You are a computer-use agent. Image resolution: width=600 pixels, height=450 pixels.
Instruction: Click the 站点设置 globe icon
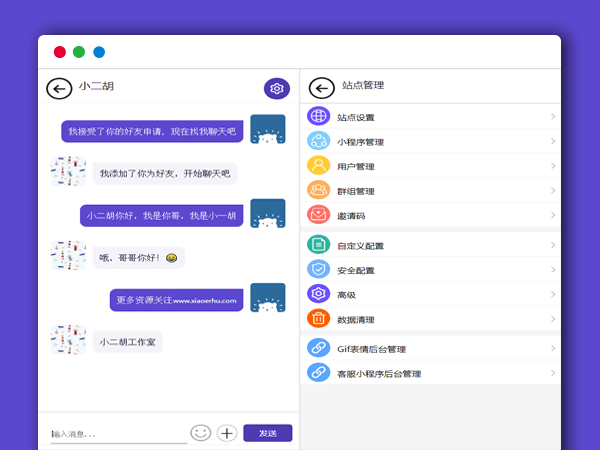tap(319, 117)
